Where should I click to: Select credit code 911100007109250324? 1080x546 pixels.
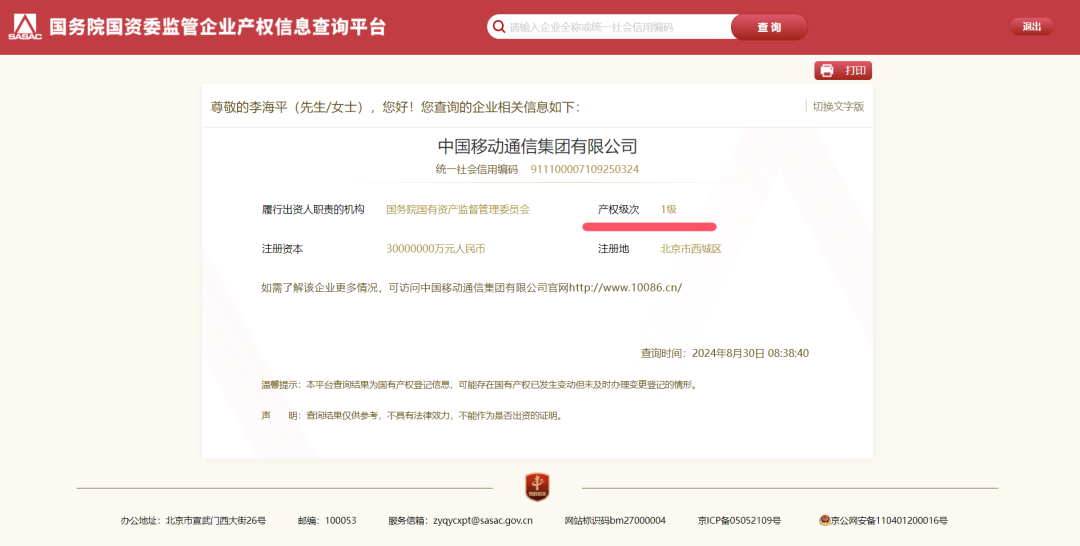(585, 169)
